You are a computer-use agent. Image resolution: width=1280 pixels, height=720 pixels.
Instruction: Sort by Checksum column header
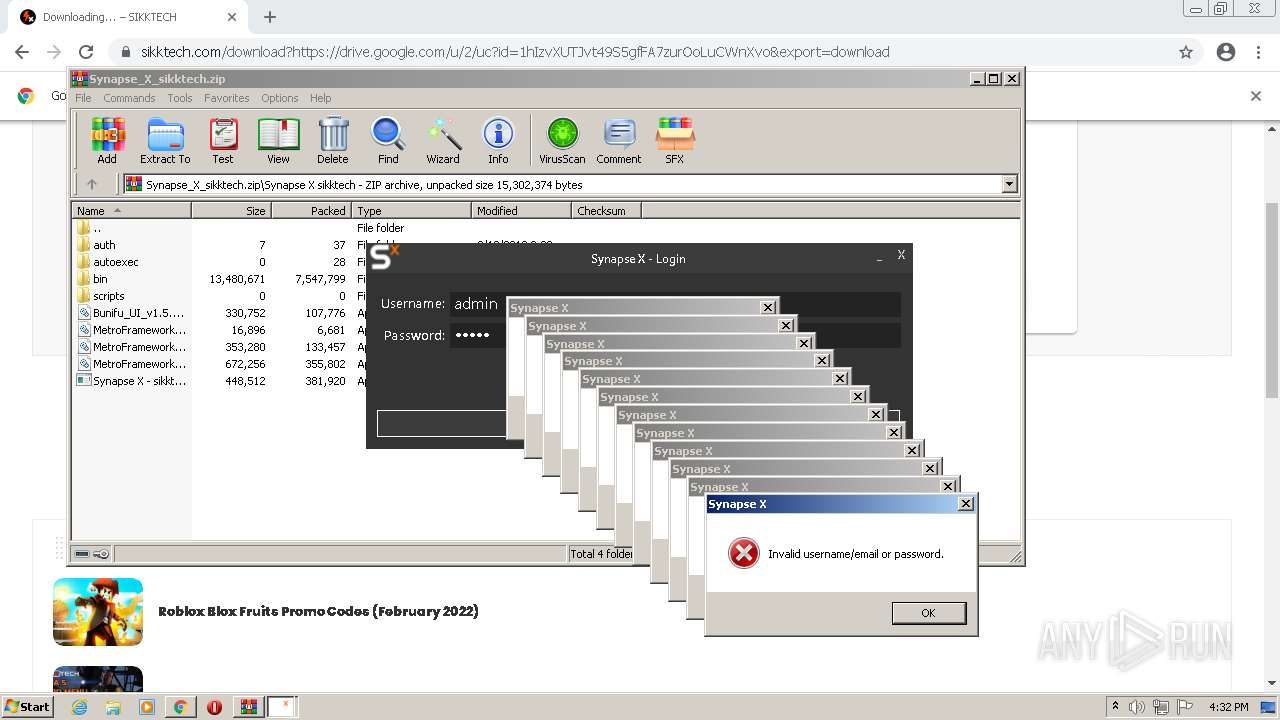606,211
